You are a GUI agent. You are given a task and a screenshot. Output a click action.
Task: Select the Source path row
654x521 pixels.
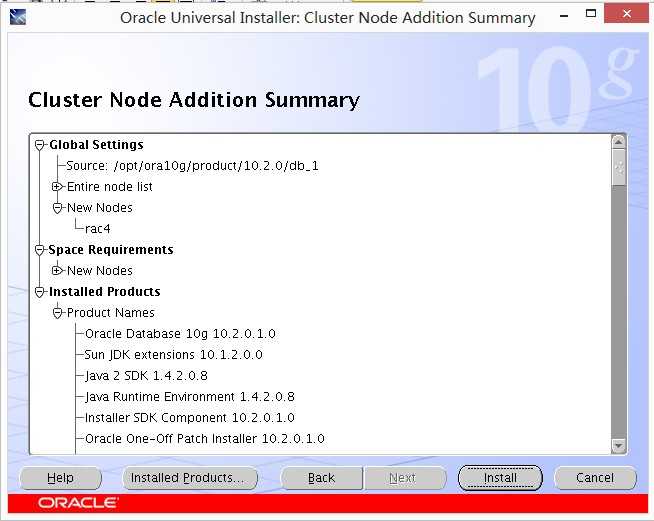[192, 166]
